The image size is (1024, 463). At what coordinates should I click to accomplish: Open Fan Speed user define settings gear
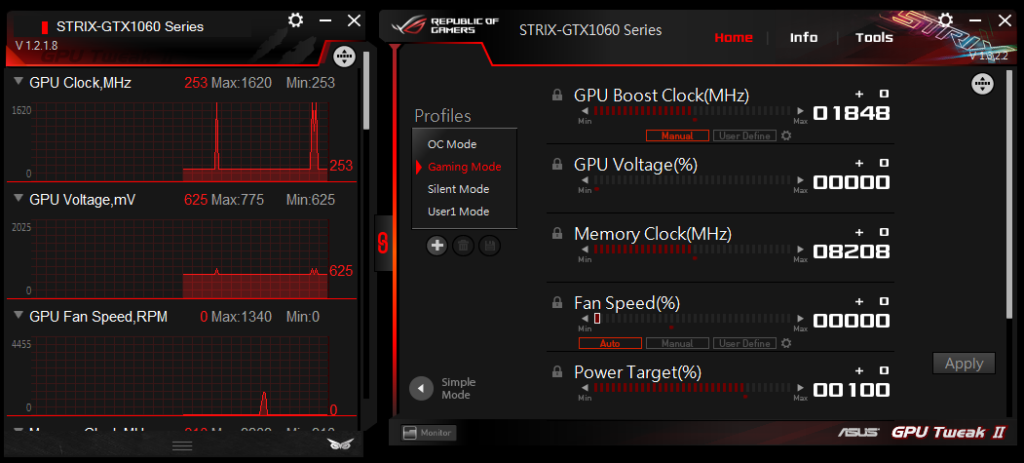click(x=786, y=343)
